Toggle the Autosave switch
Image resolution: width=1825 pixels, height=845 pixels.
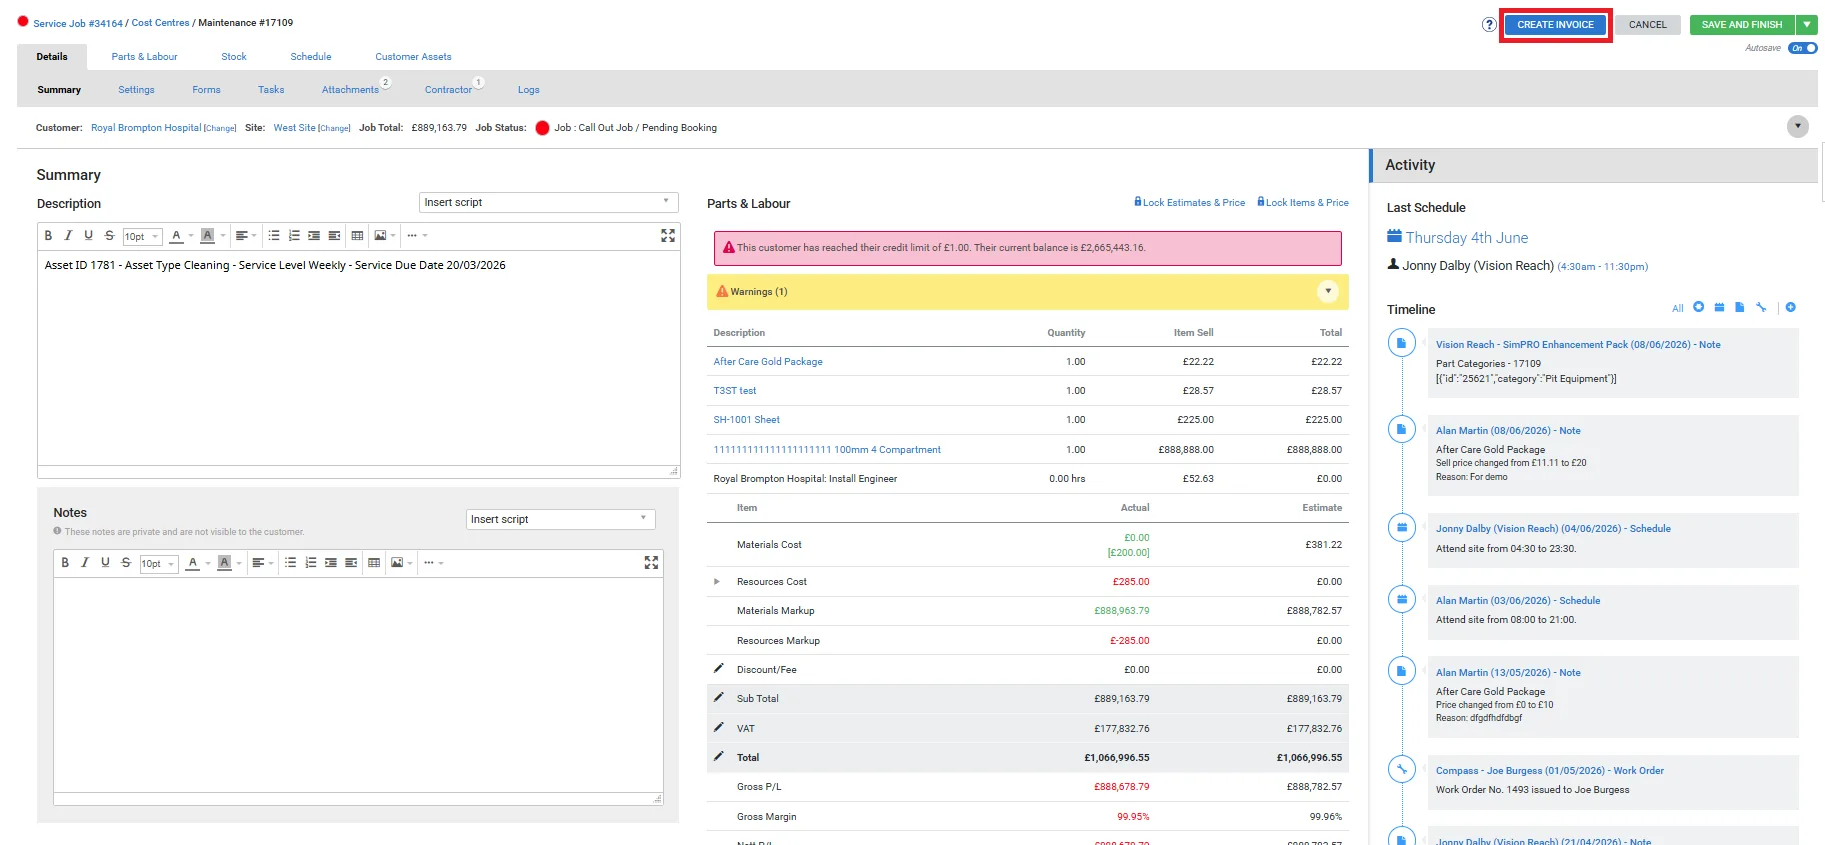[x=1803, y=48]
